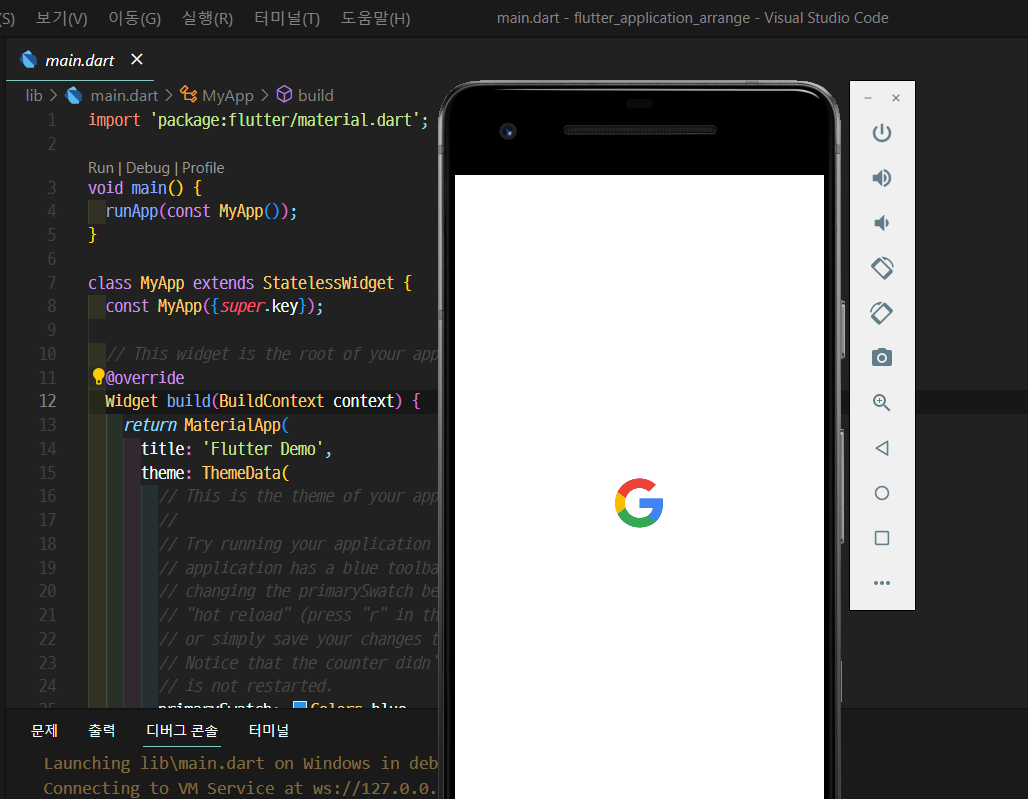Click the Profile code lens above main()
Viewport: 1028px width, 799px height.
[203, 168]
